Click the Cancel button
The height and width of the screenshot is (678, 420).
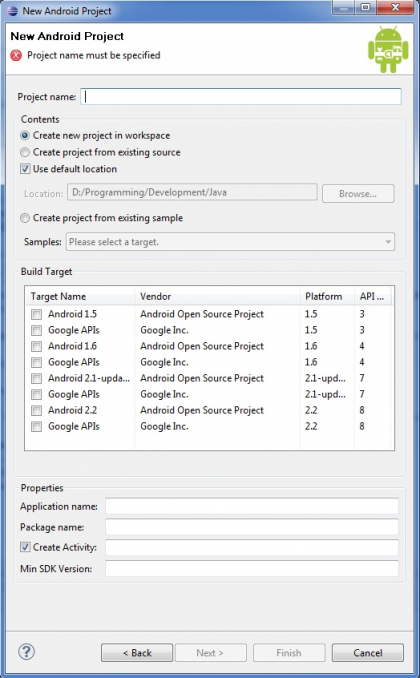pyautogui.click(x=368, y=652)
